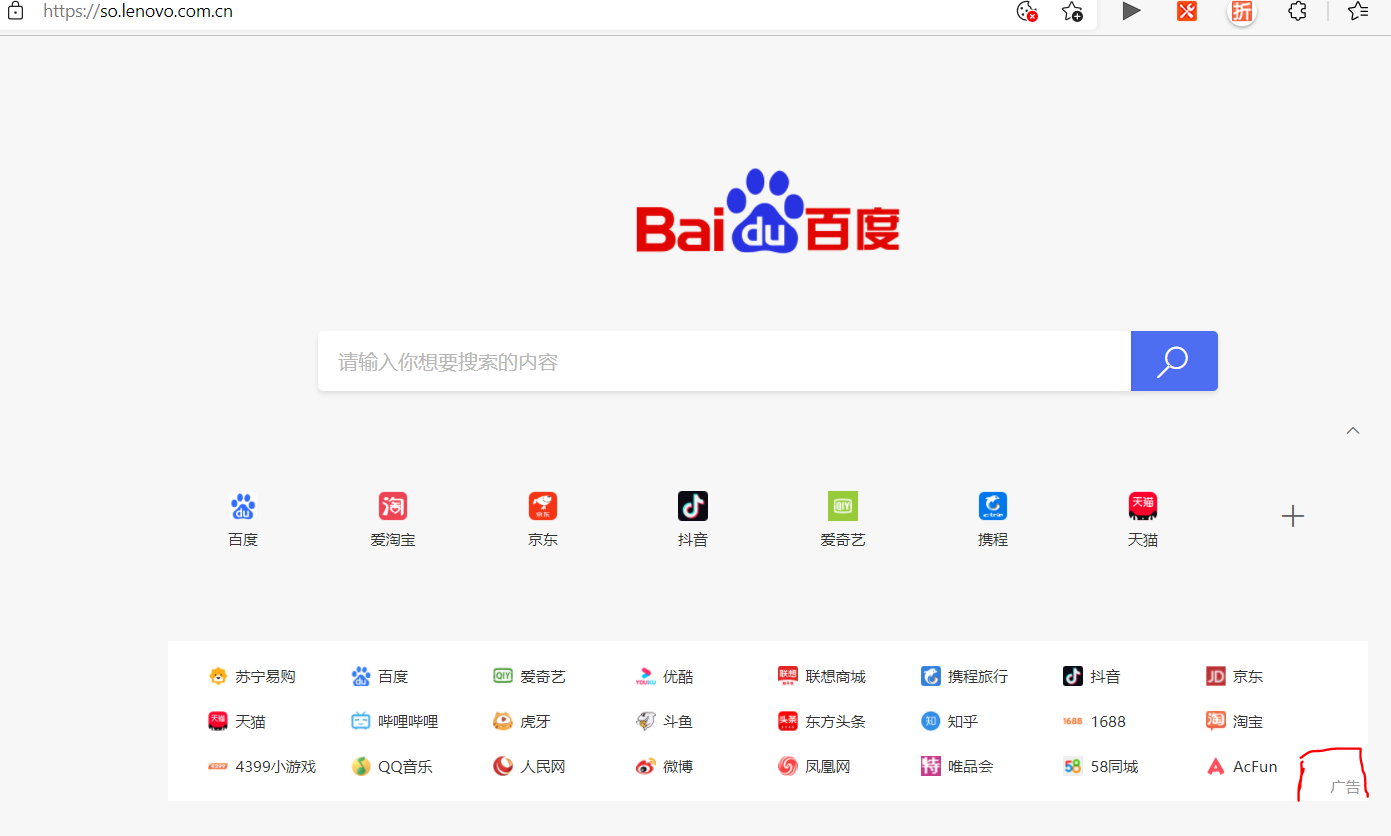Open the 凤凰网 link
1391x836 pixels.
(814, 767)
